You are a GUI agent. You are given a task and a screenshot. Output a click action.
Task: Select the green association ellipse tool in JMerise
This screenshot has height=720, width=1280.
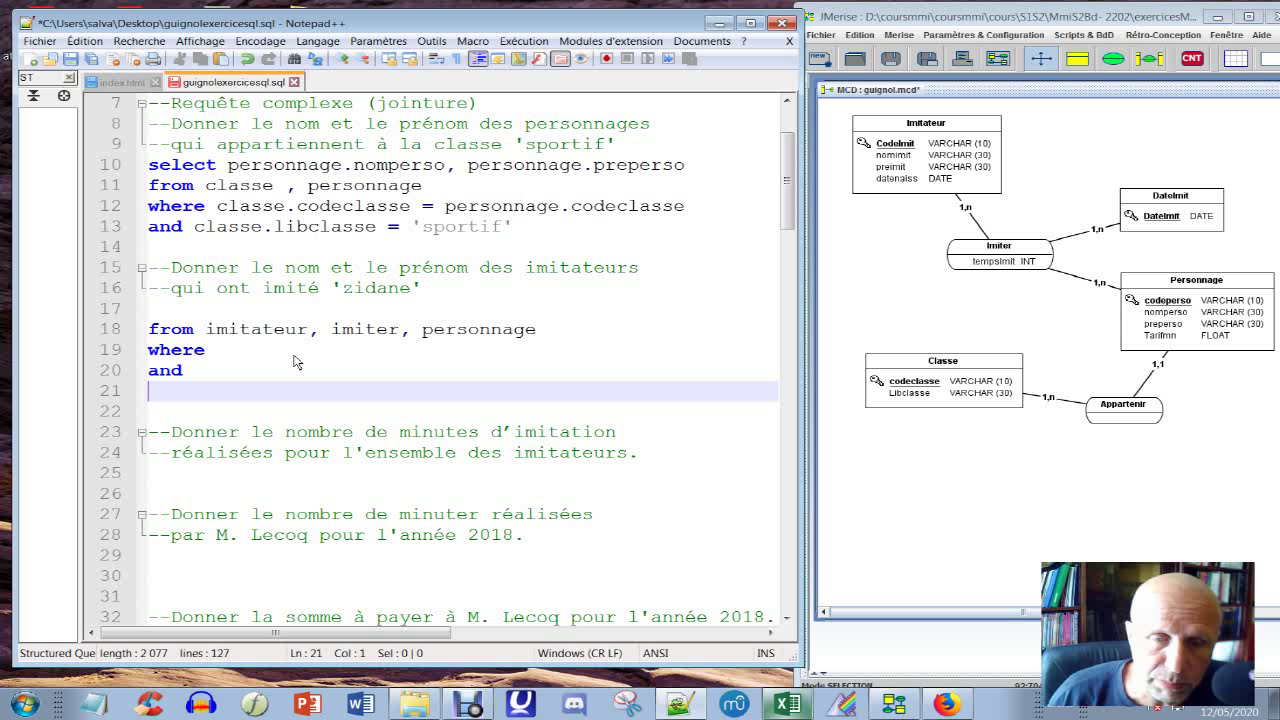1113,59
